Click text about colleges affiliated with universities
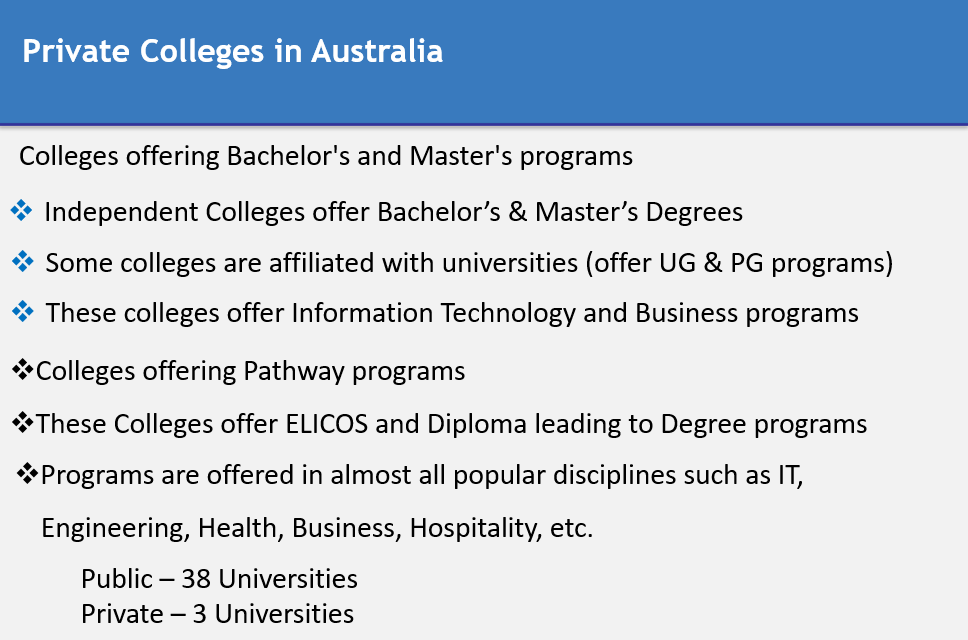 tap(469, 263)
